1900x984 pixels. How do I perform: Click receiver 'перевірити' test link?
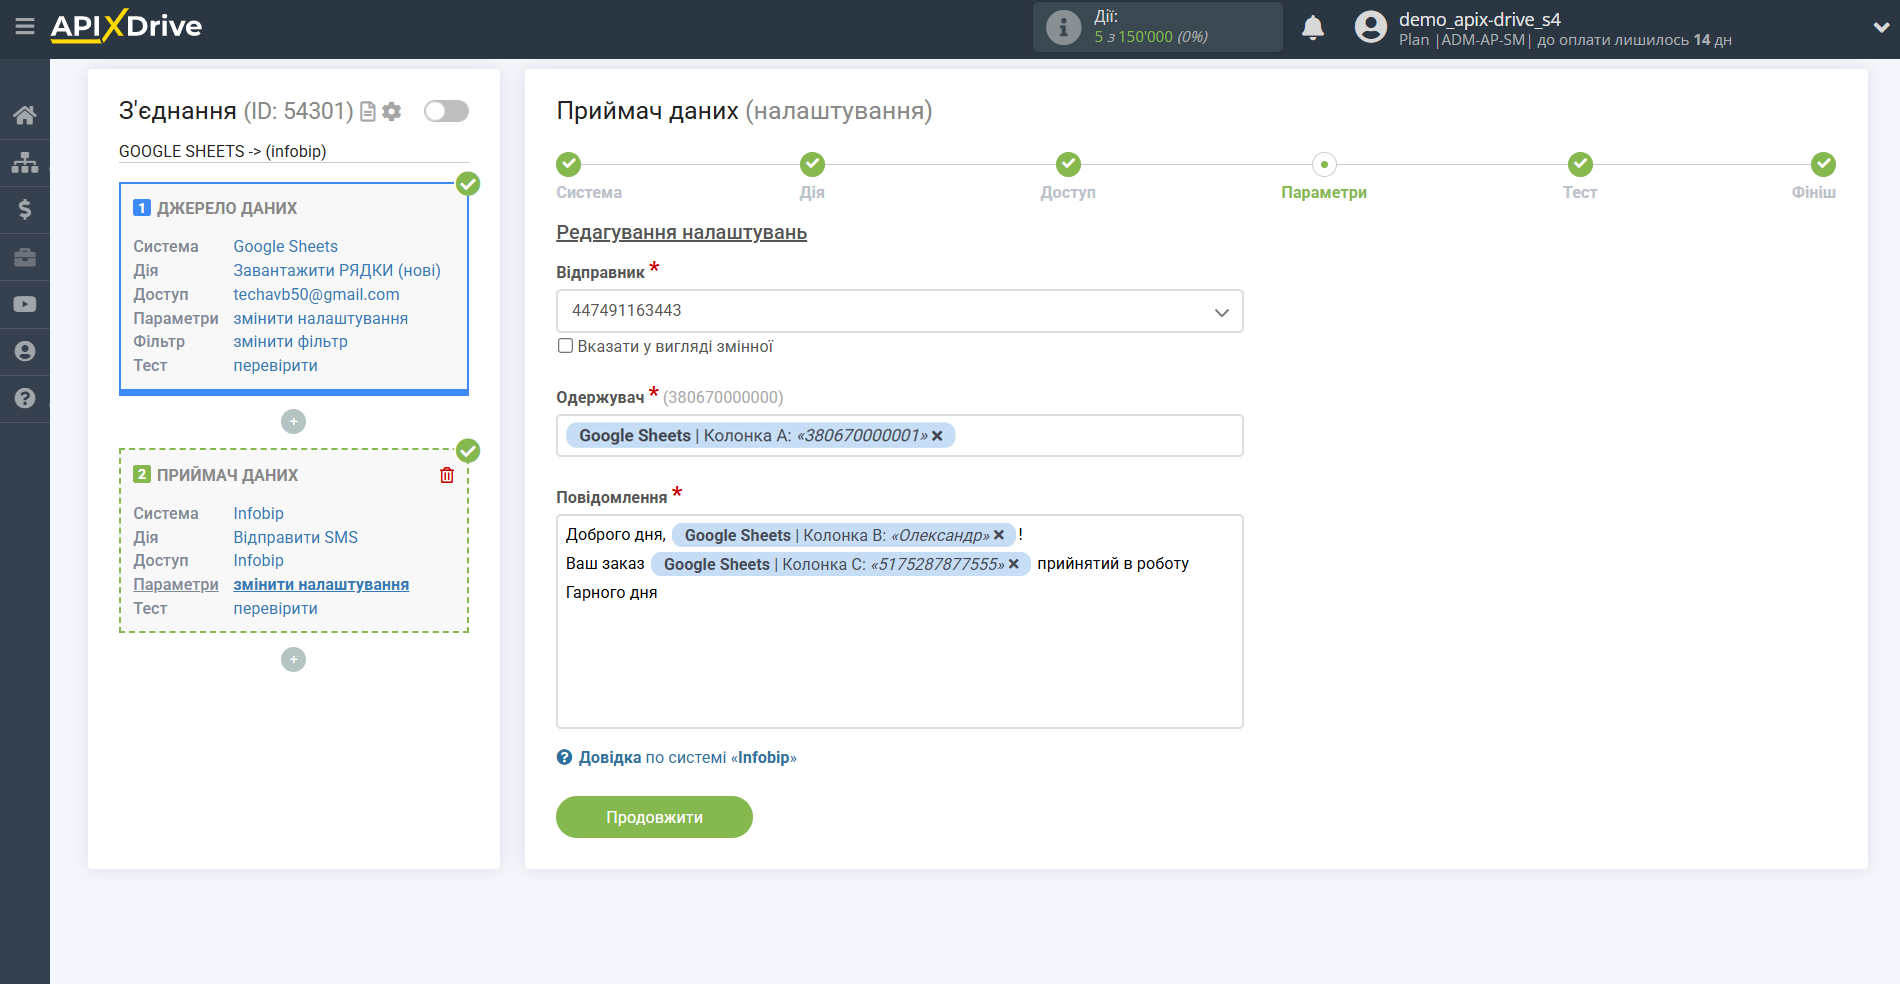point(275,608)
